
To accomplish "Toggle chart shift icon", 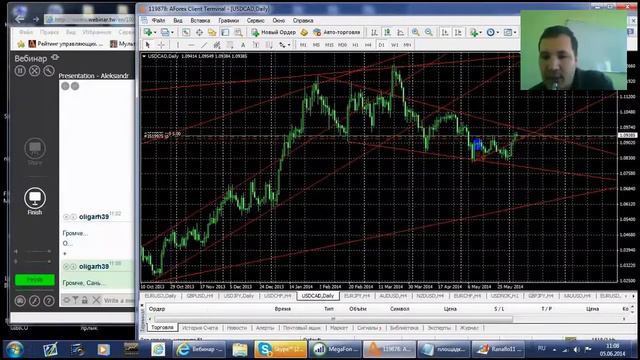I will (x=458, y=32).
